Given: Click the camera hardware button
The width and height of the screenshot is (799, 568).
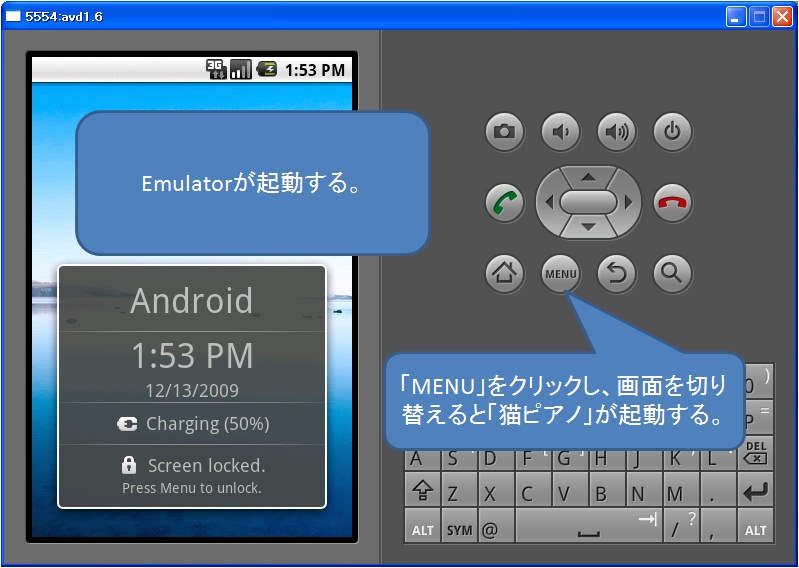Looking at the screenshot, I should 504,132.
